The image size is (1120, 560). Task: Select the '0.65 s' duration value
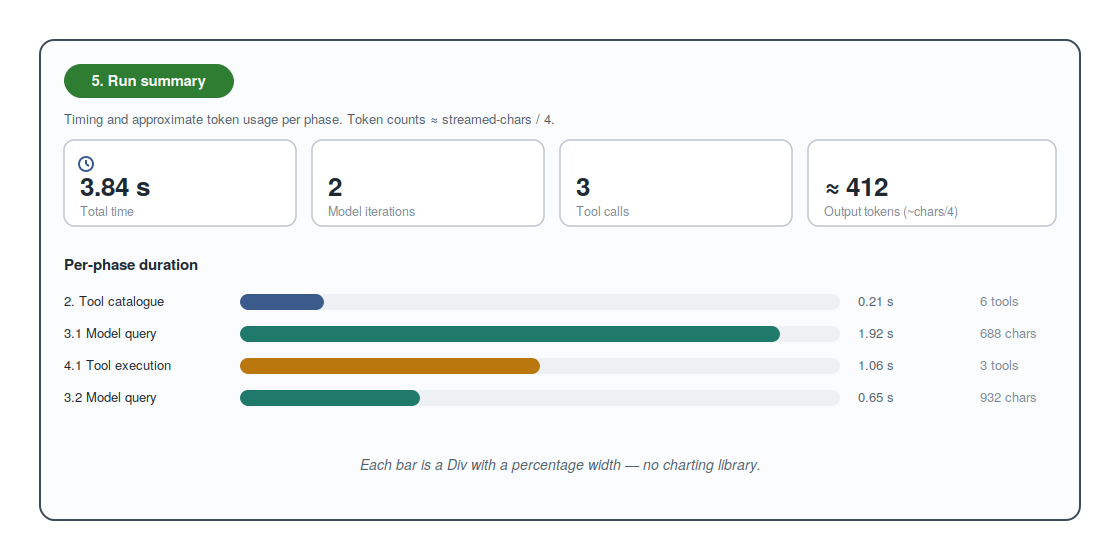point(876,398)
